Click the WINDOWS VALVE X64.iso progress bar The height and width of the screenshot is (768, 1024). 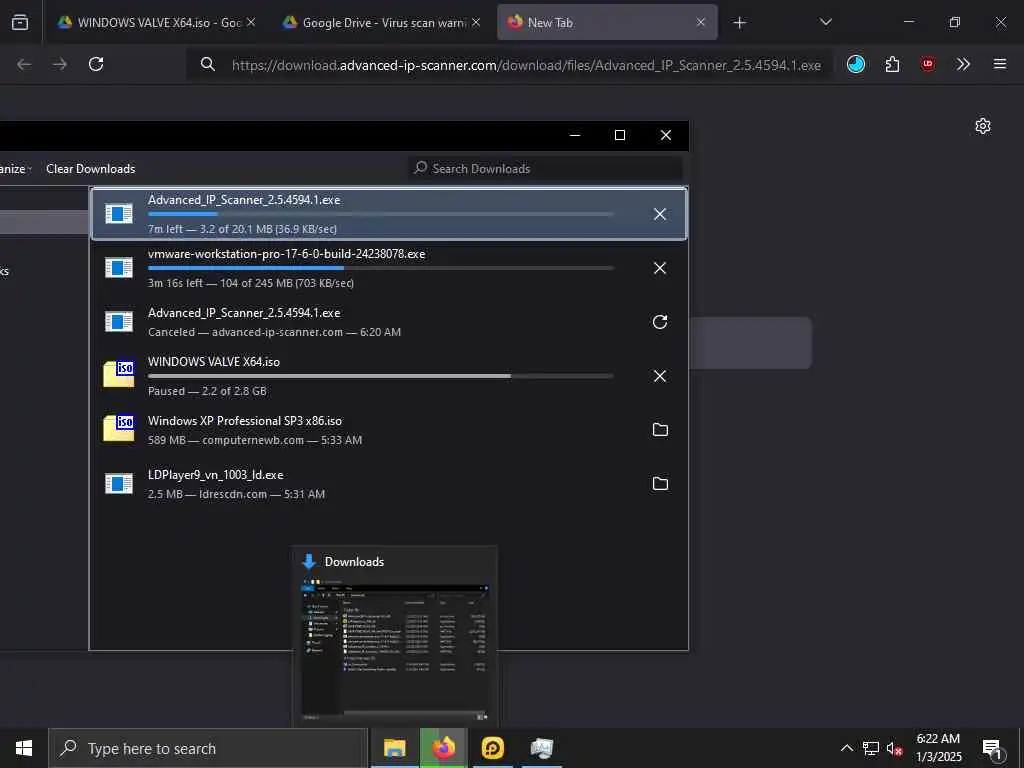381,376
